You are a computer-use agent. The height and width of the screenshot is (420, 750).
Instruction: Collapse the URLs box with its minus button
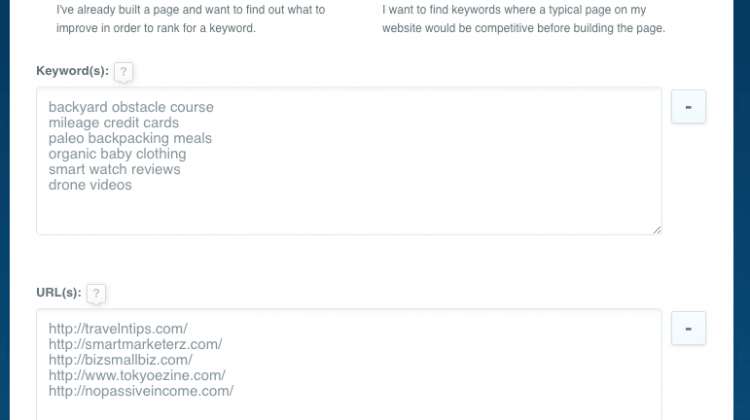point(688,328)
